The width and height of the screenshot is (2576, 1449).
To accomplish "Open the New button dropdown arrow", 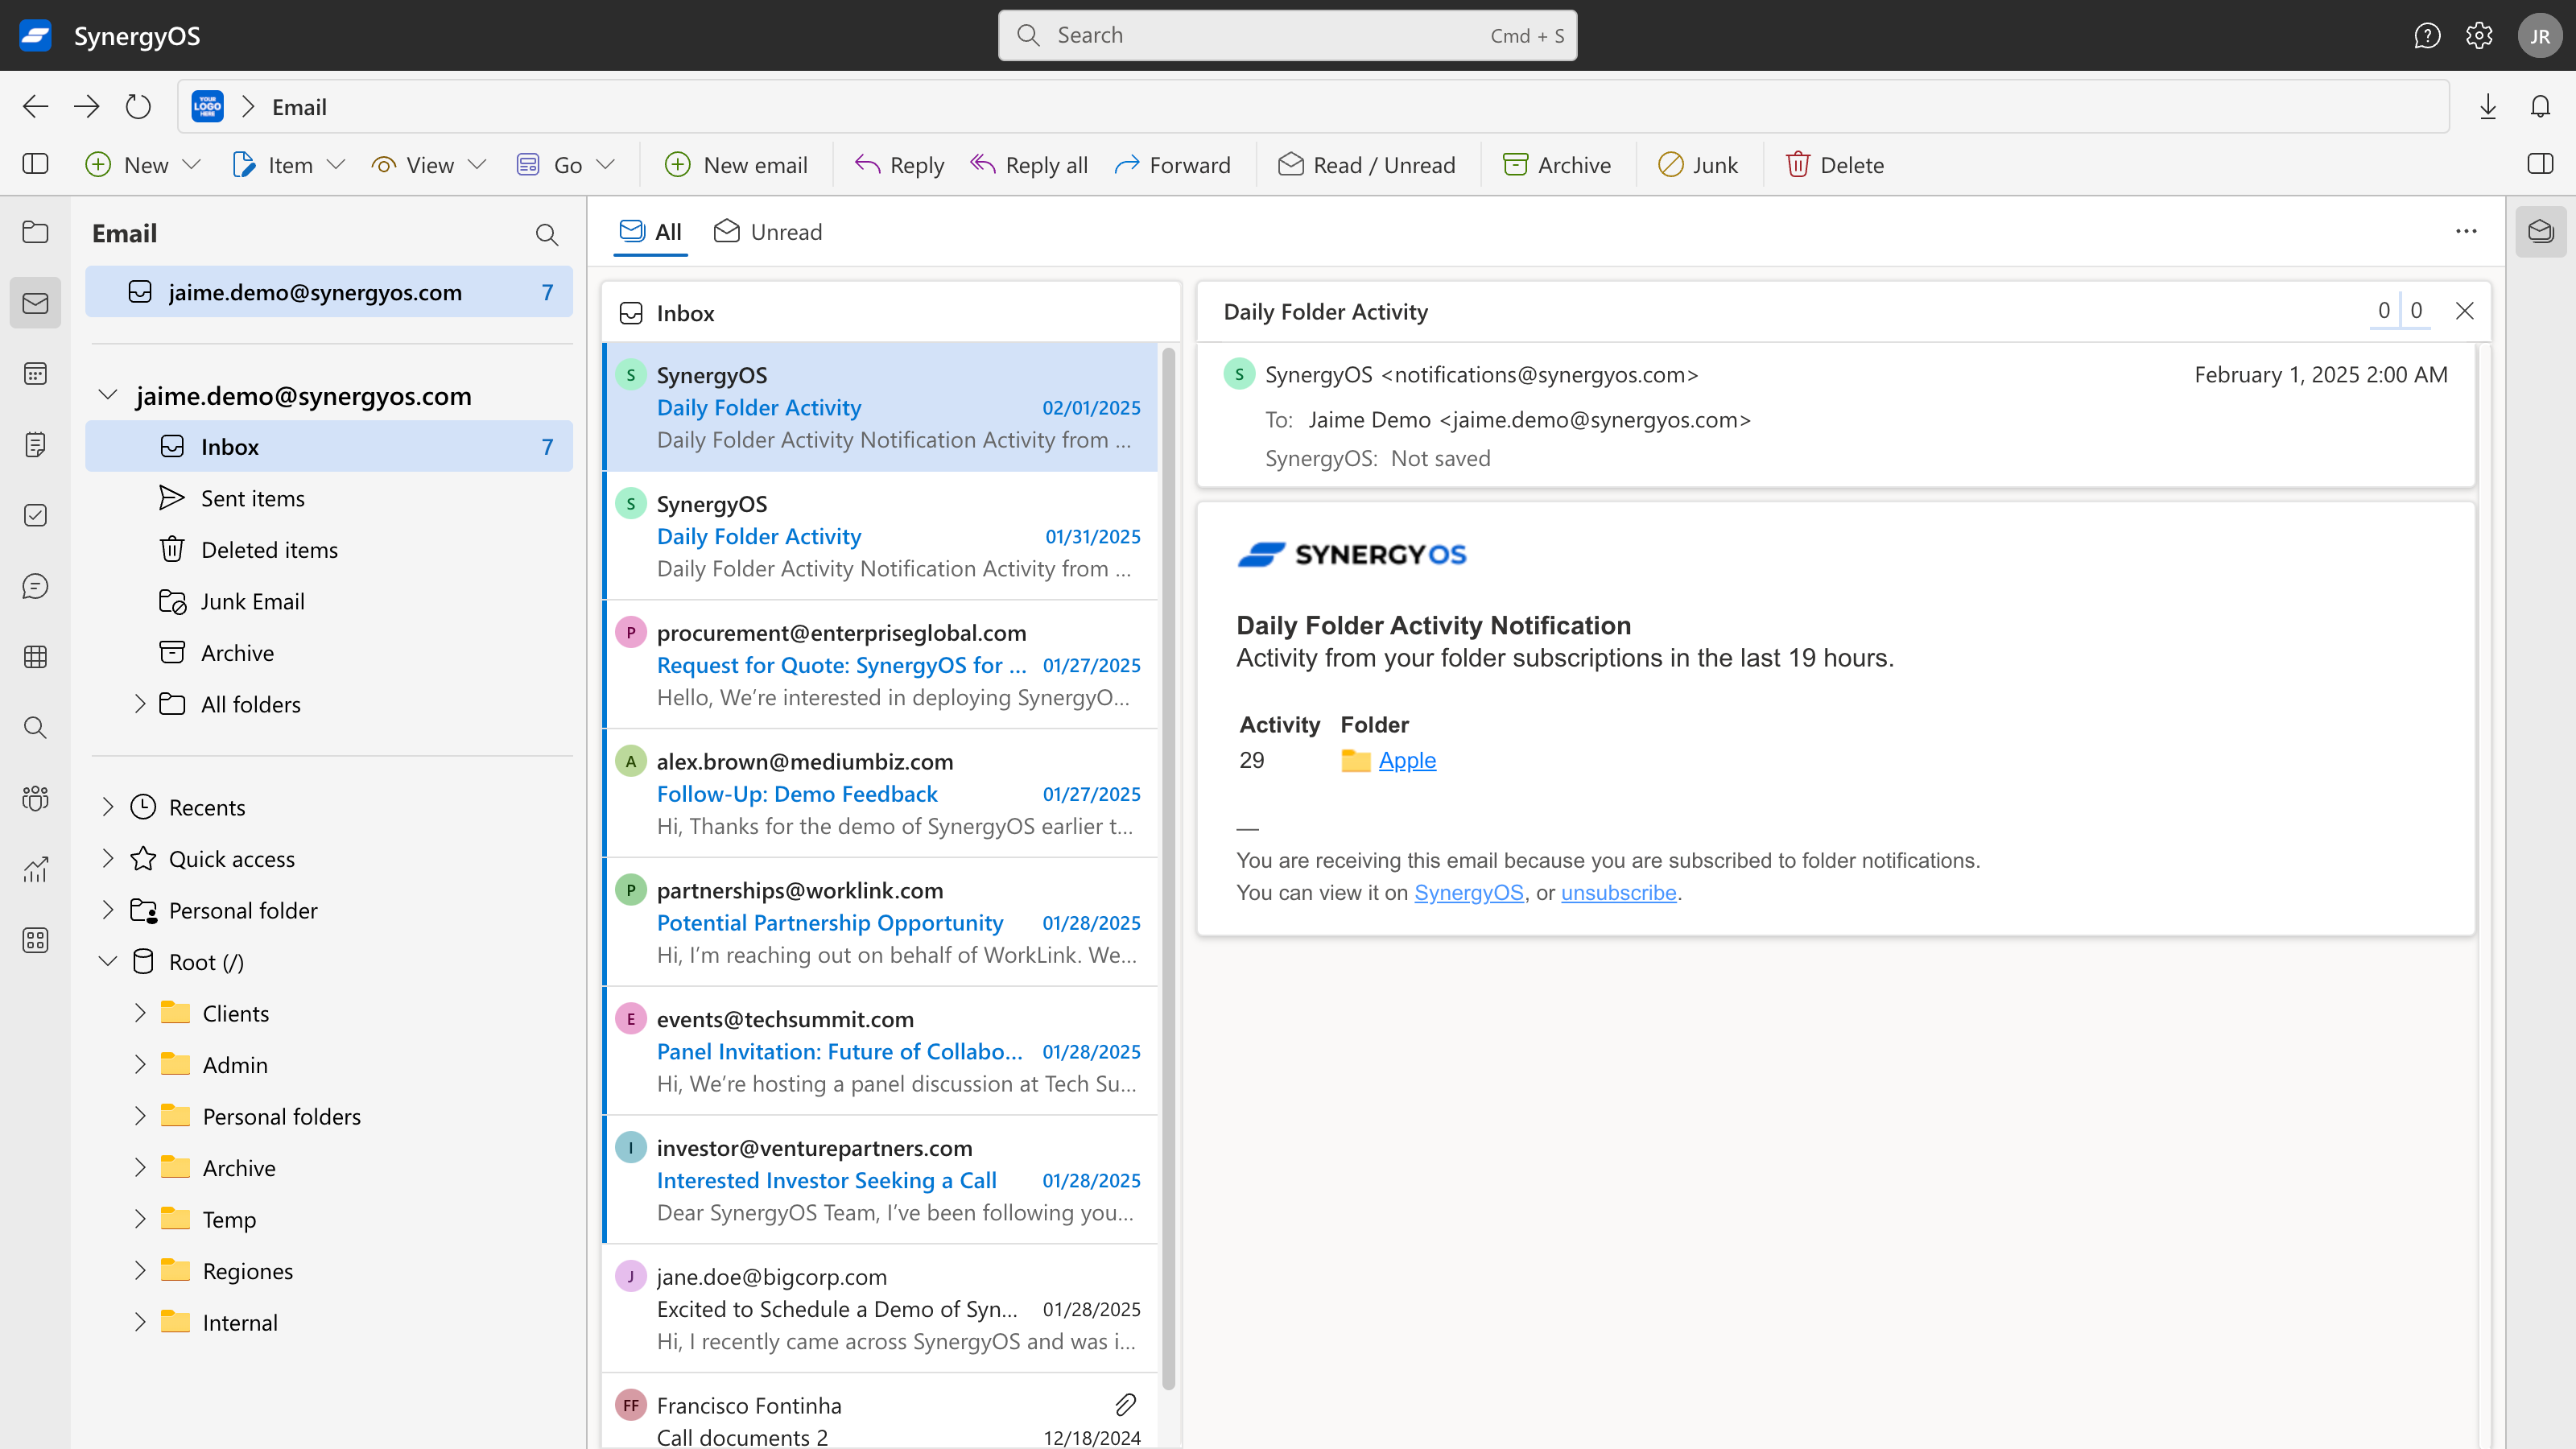I will click(192, 164).
